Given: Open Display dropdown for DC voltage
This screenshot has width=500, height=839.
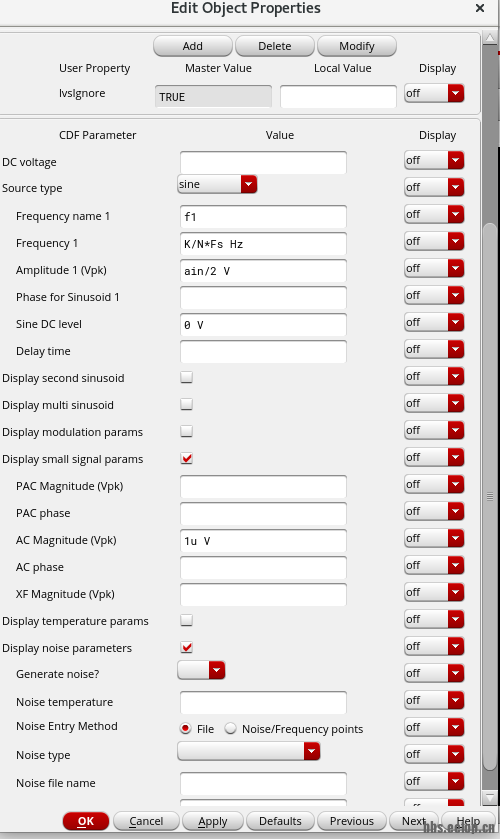Looking at the screenshot, I should click(434, 160).
